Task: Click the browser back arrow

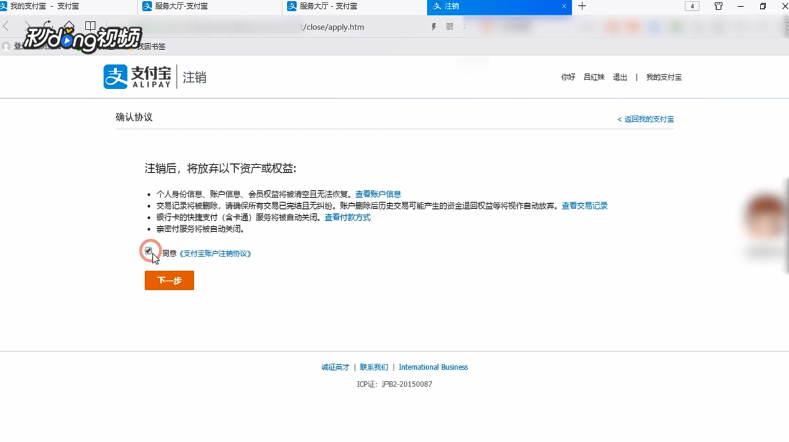Action: [x=7, y=26]
